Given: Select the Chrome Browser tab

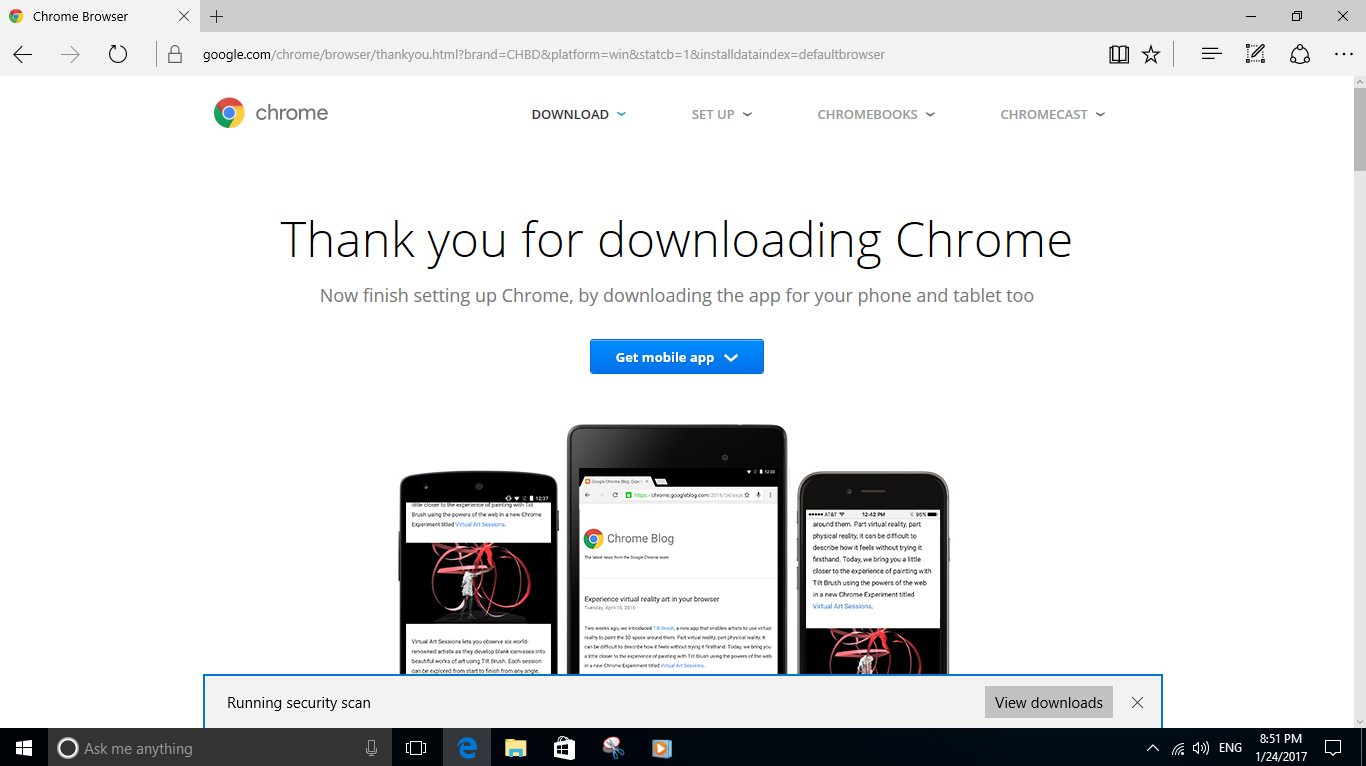Looking at the screenshot, I should 98,16.
